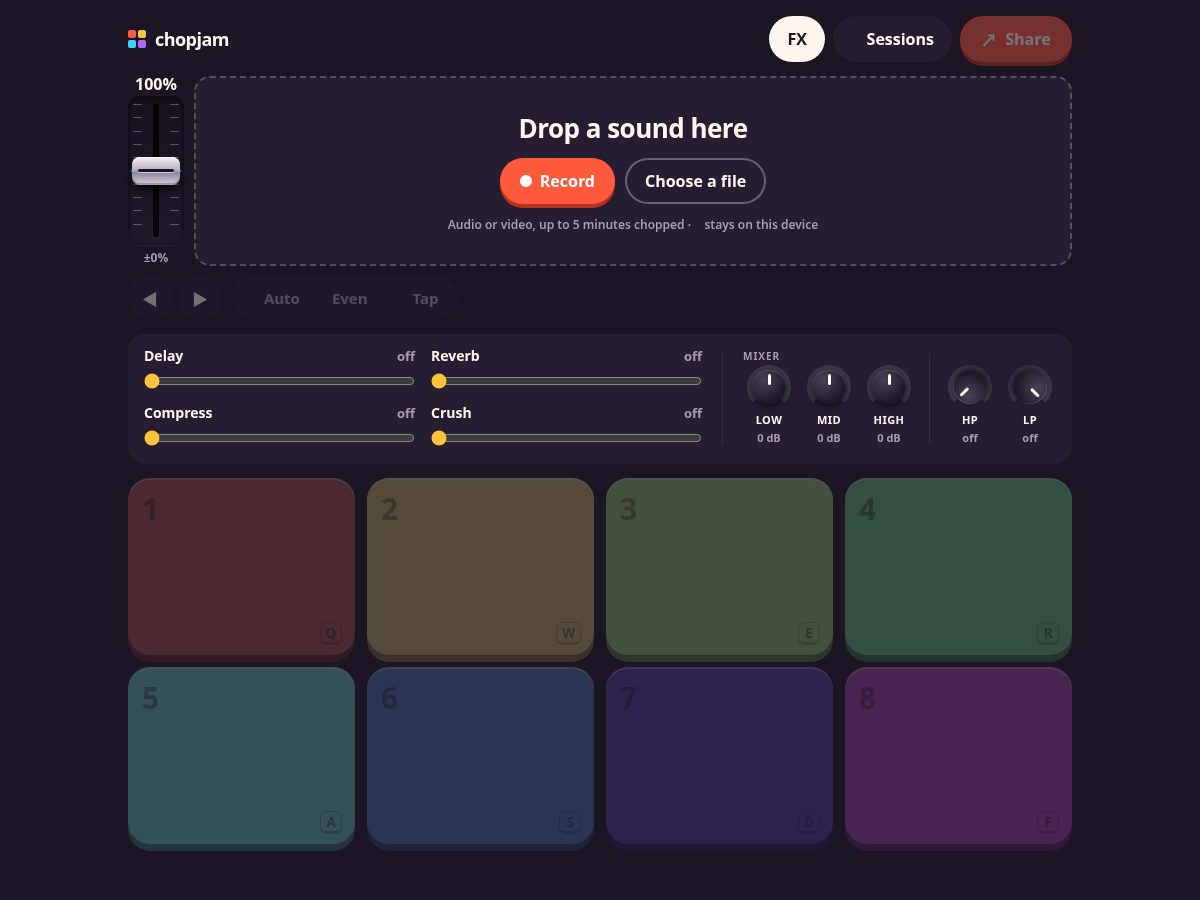Trigger pad 7 (D key)
The image size is (1200, 900).
click(x=719, y=756)
